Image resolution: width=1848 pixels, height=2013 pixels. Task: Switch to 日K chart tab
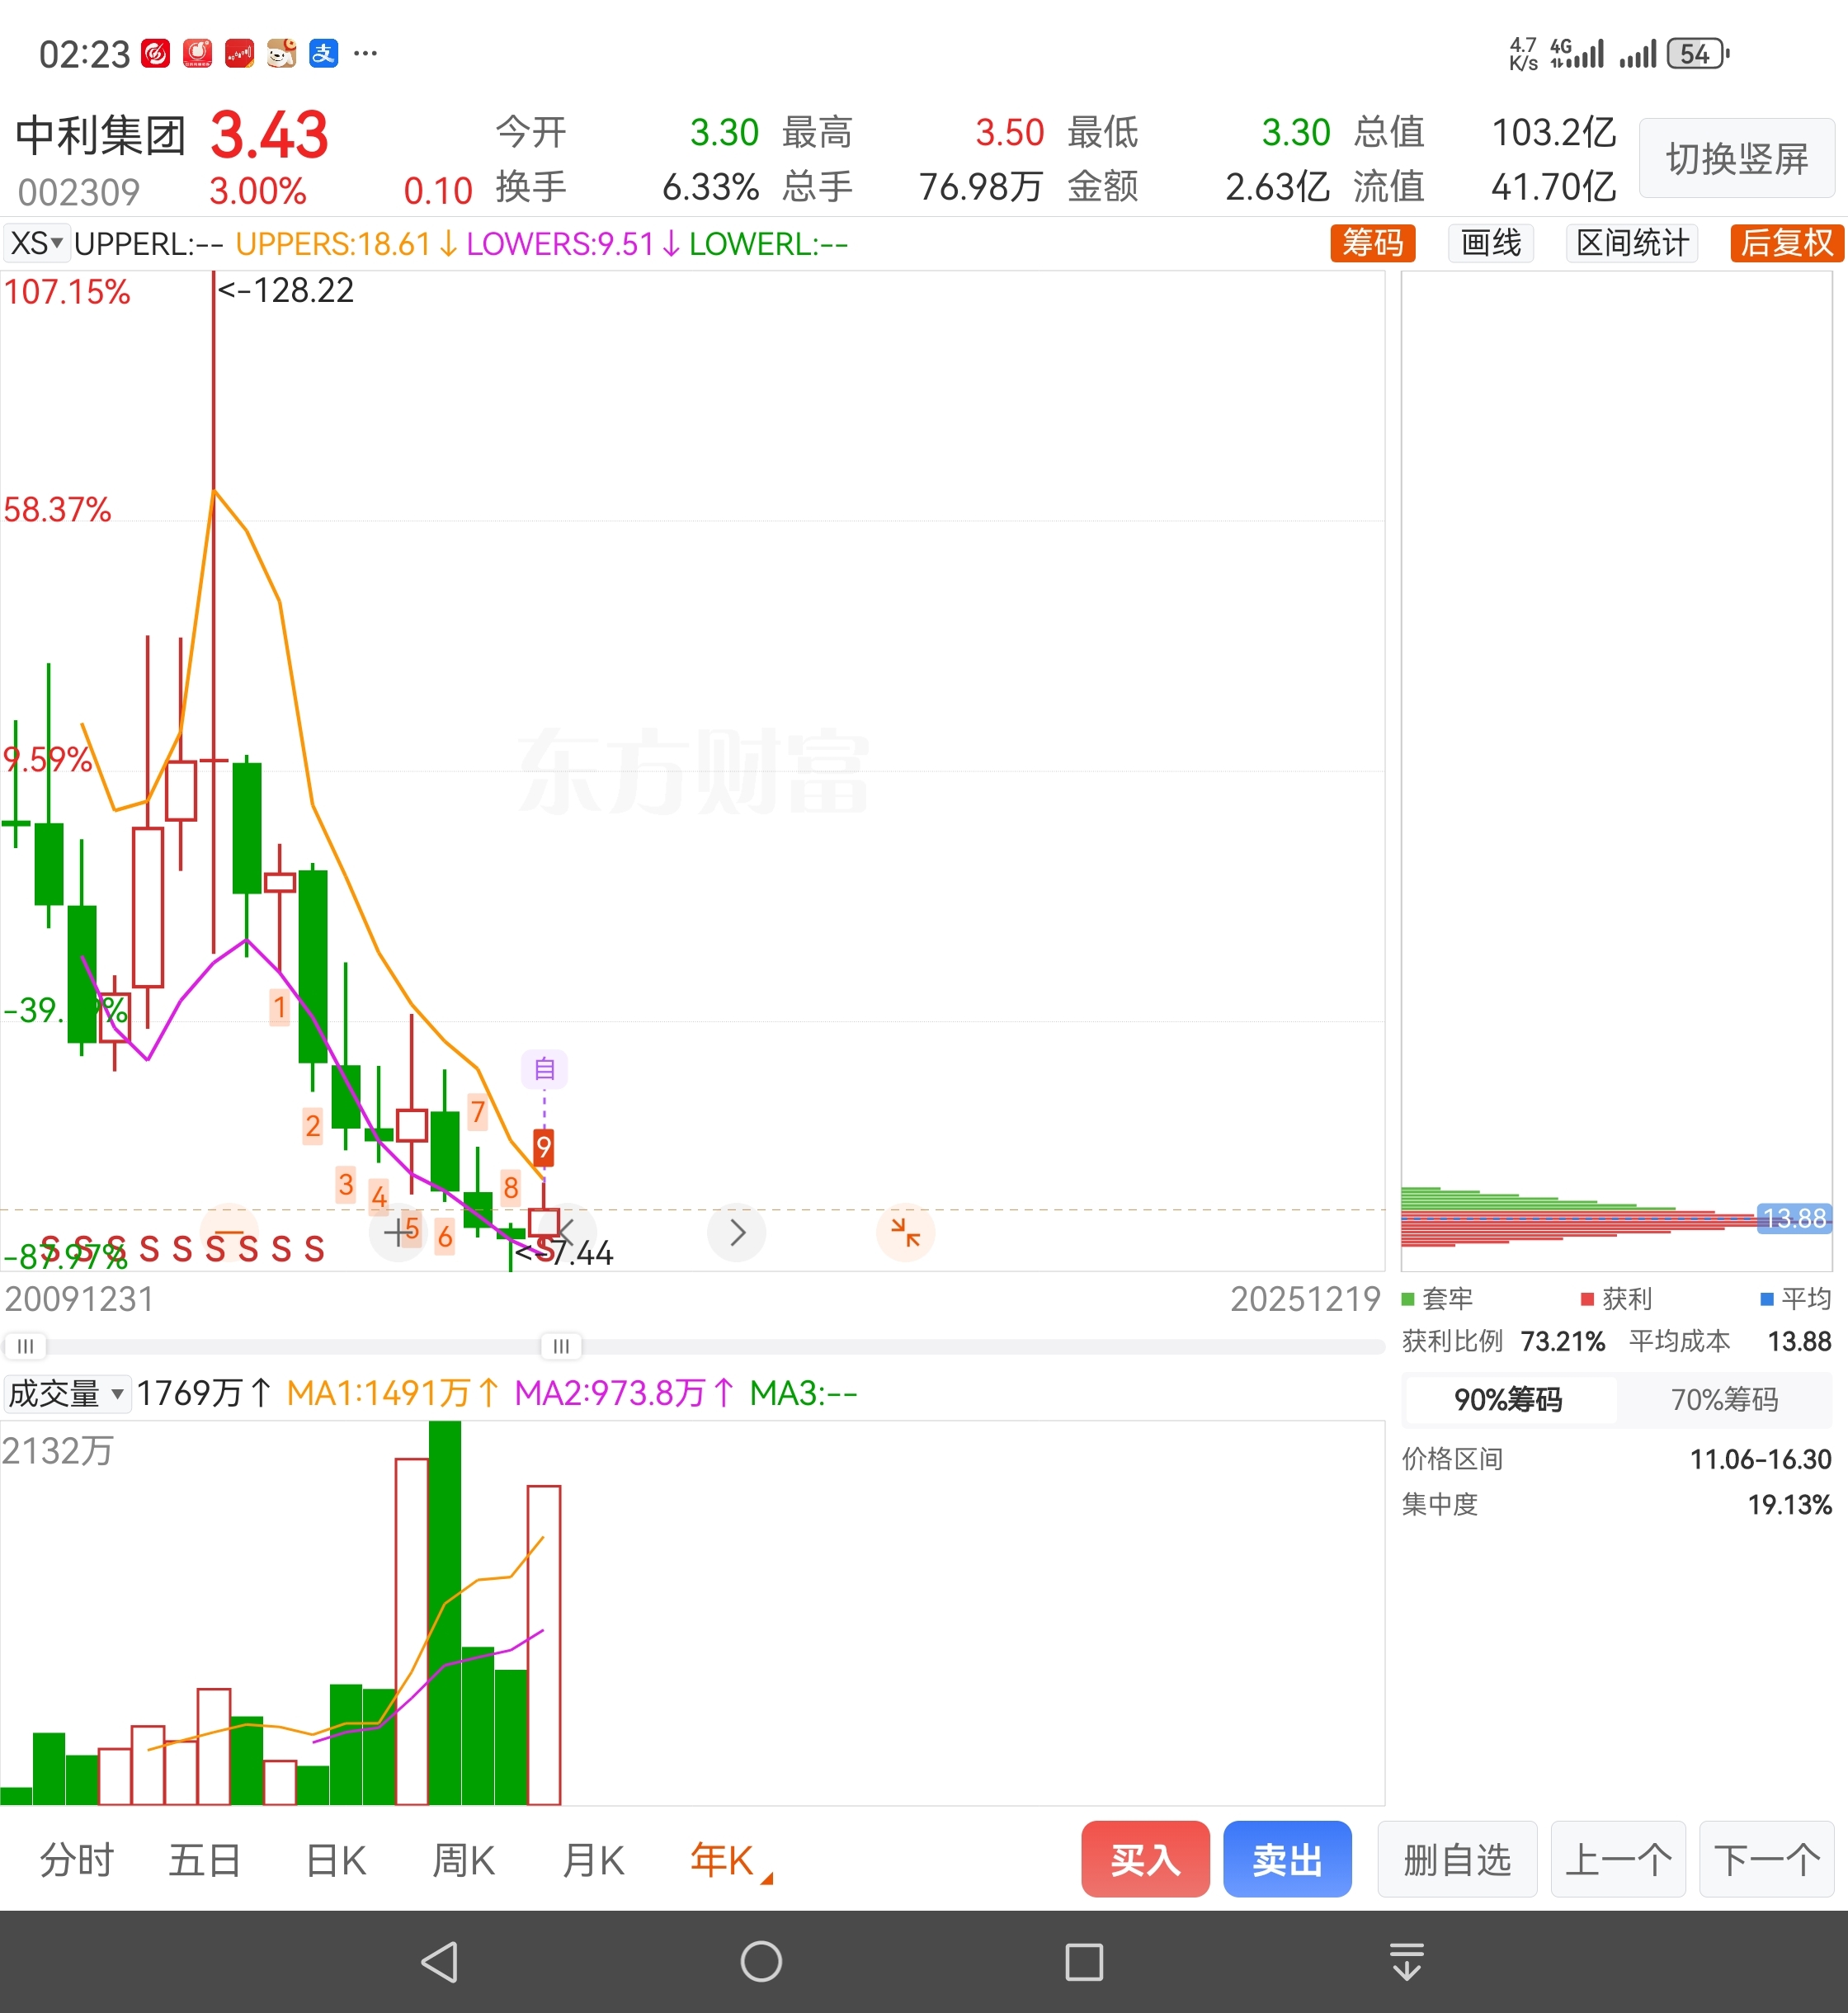click(x=336, y=1861)
